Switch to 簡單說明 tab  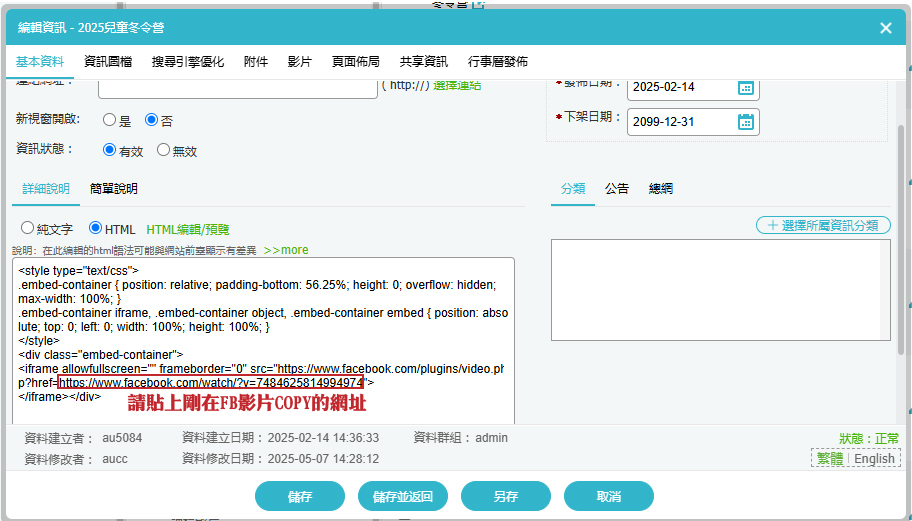point(113,188)
